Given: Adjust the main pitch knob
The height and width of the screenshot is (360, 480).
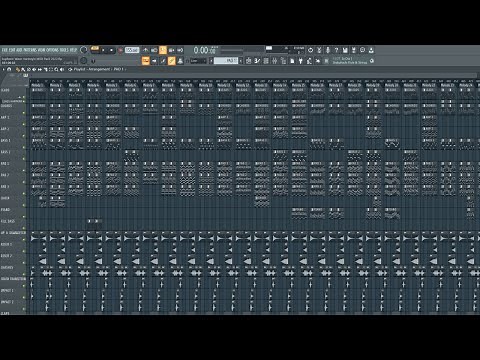Looking at the screenshot, I should 84,61.
